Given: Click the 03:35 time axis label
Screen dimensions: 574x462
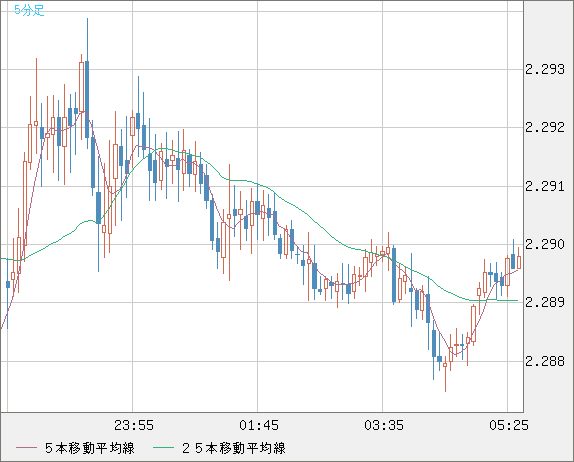Looking at the screenshot, I should 384,425.
